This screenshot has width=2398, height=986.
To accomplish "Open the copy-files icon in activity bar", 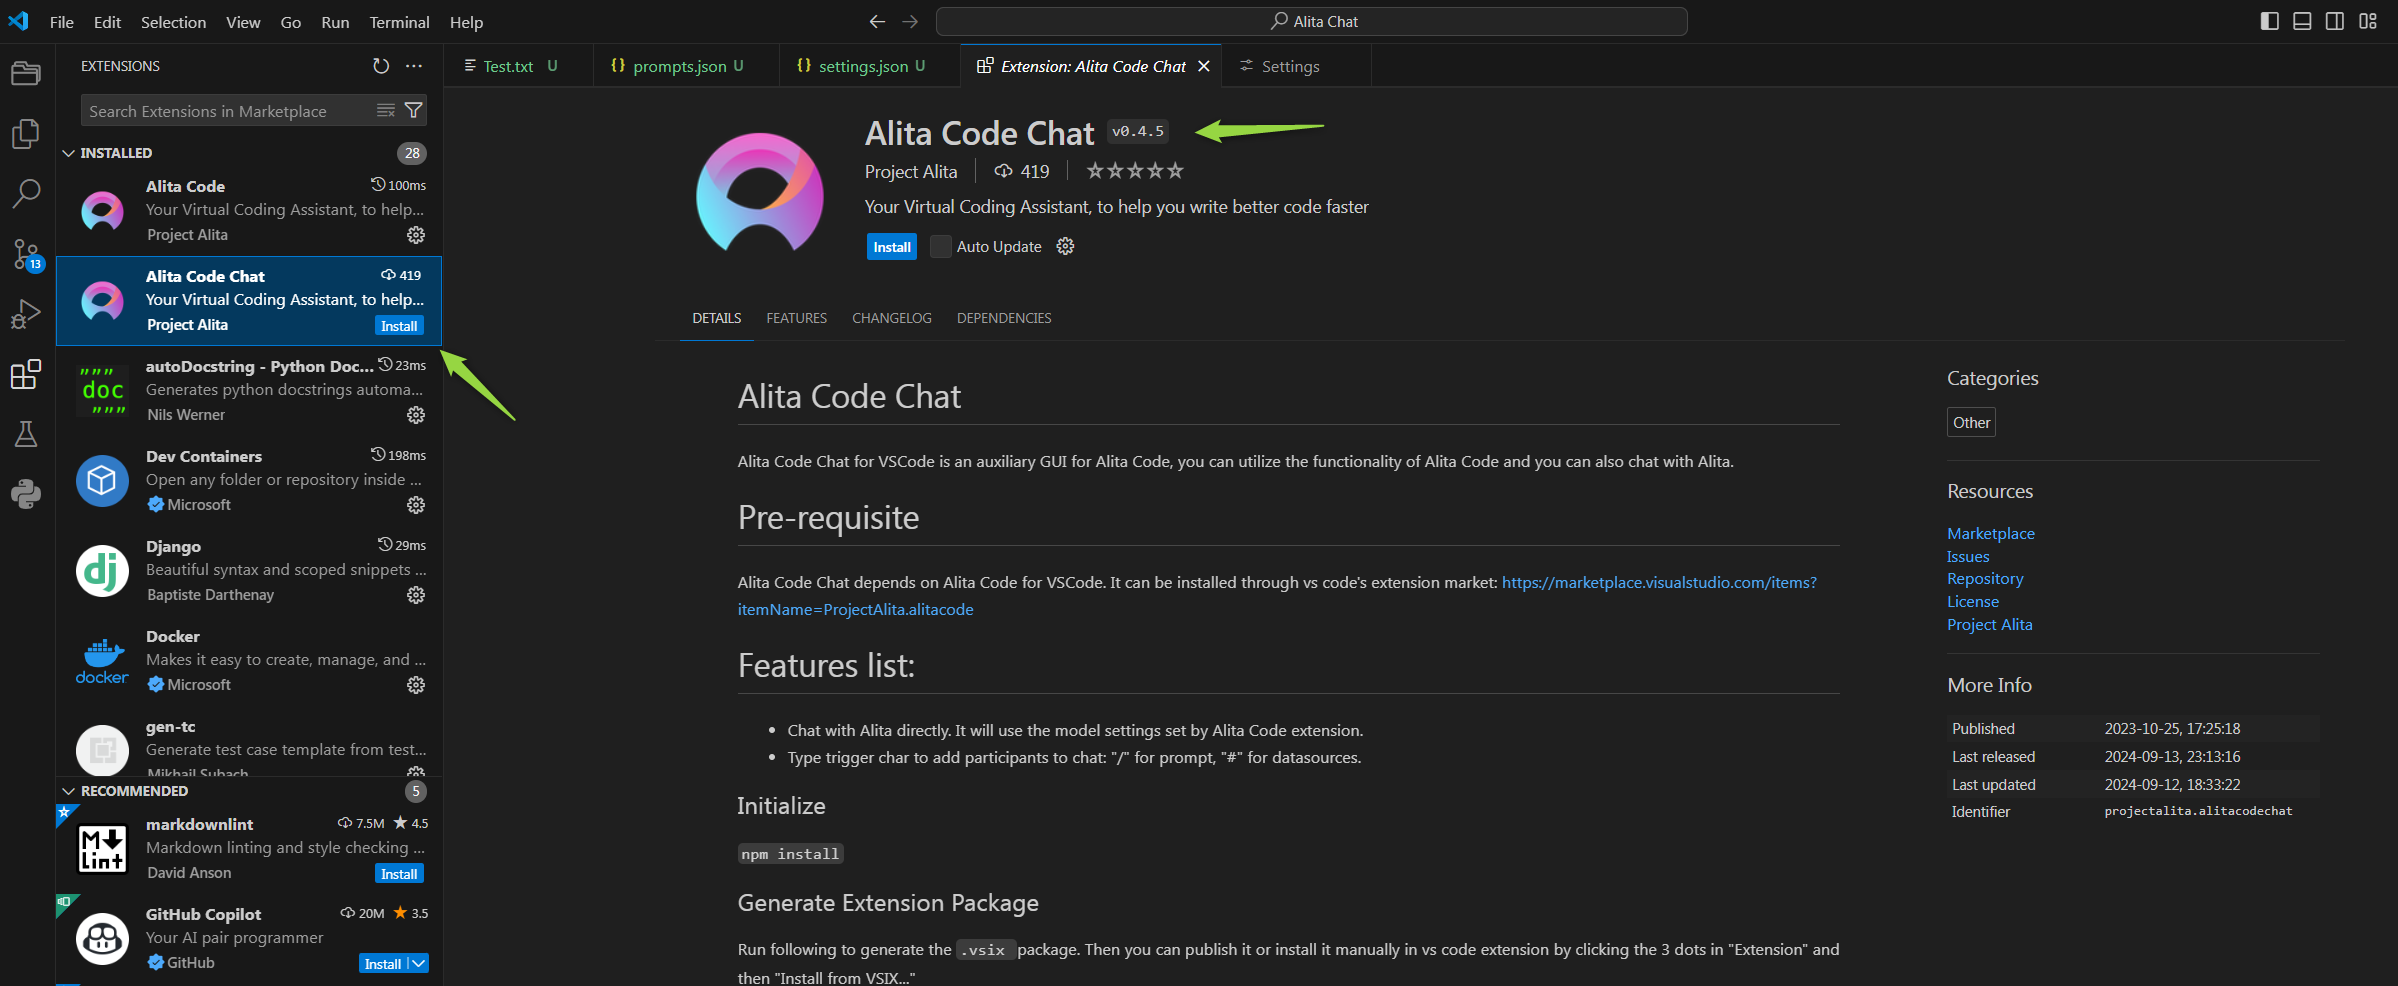I will click(26, 133).
